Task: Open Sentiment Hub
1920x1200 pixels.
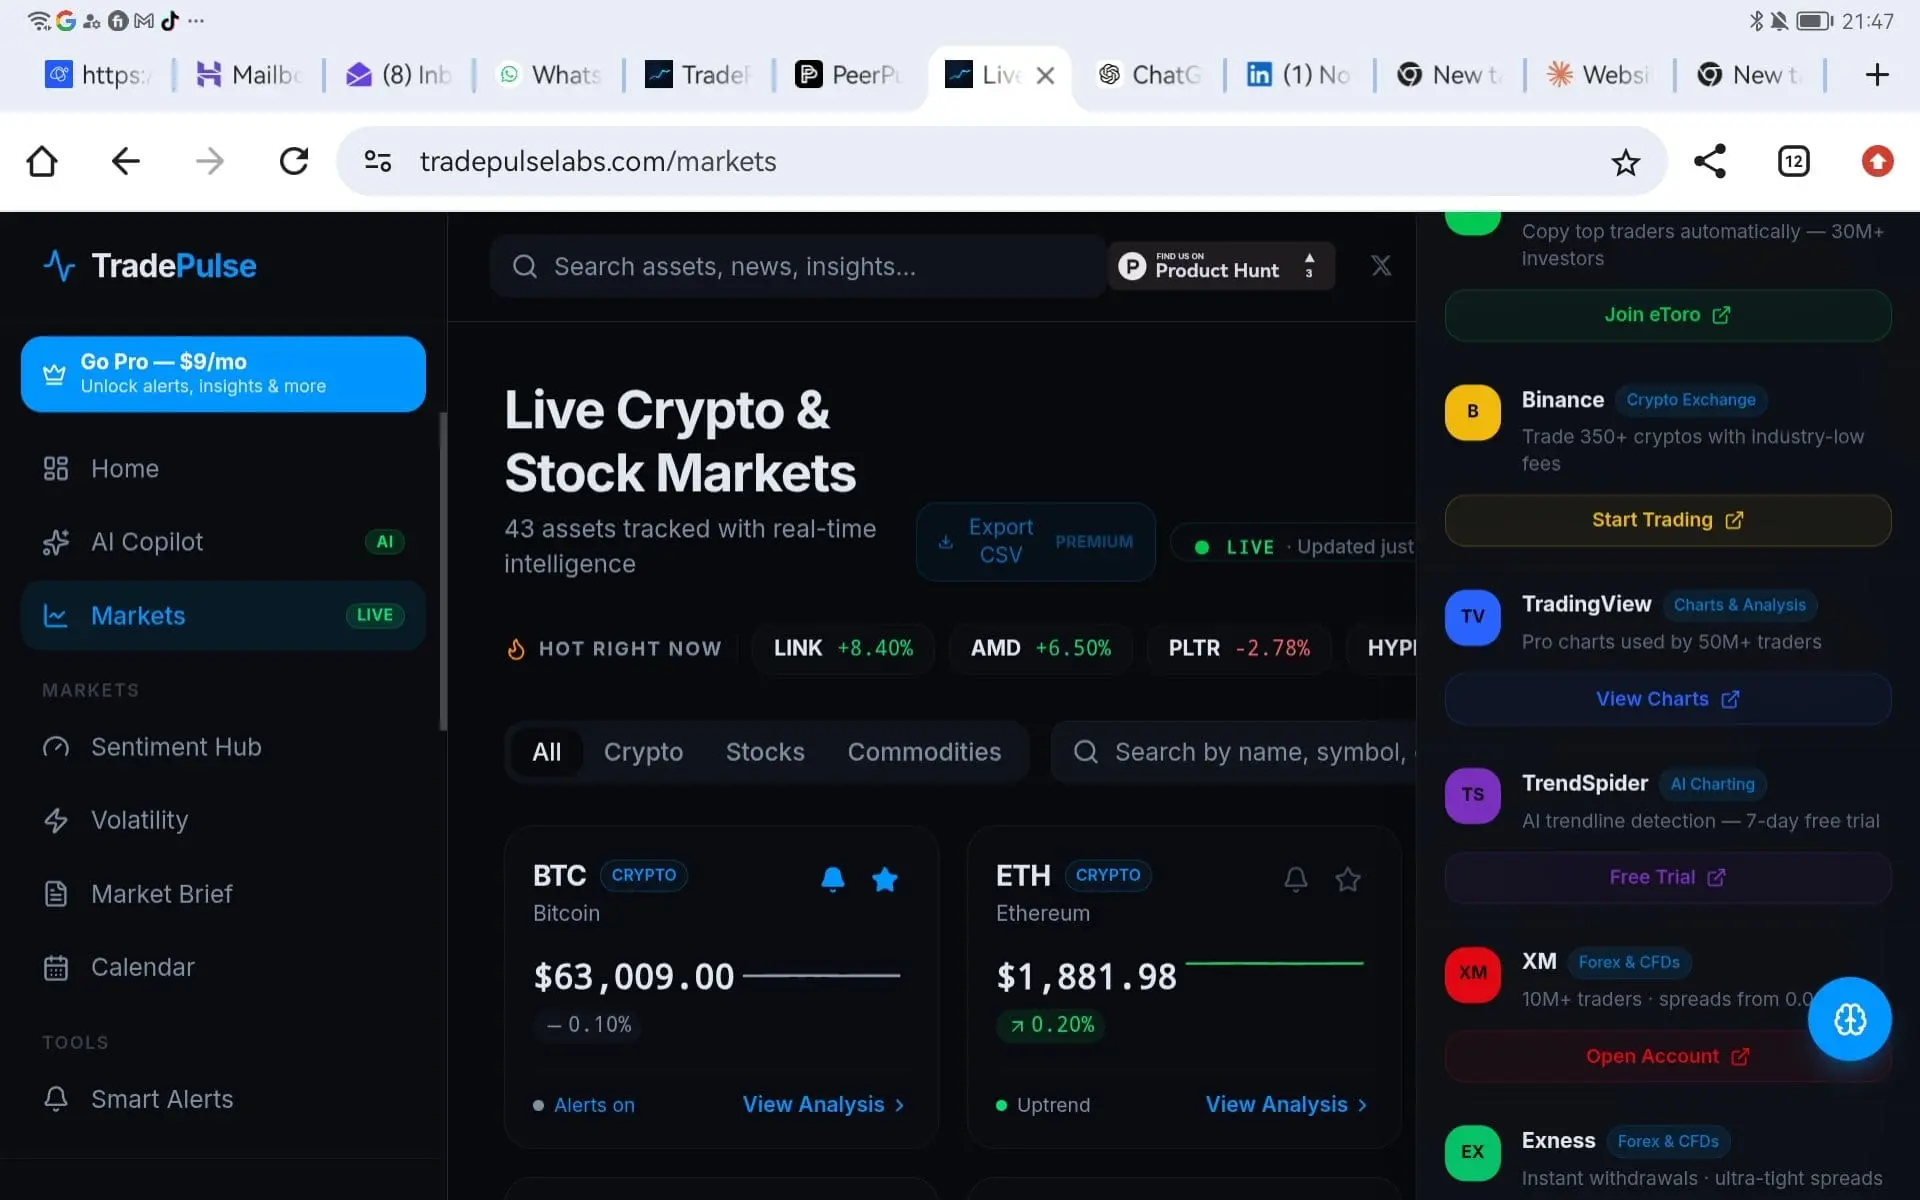Action: (223, 747)
